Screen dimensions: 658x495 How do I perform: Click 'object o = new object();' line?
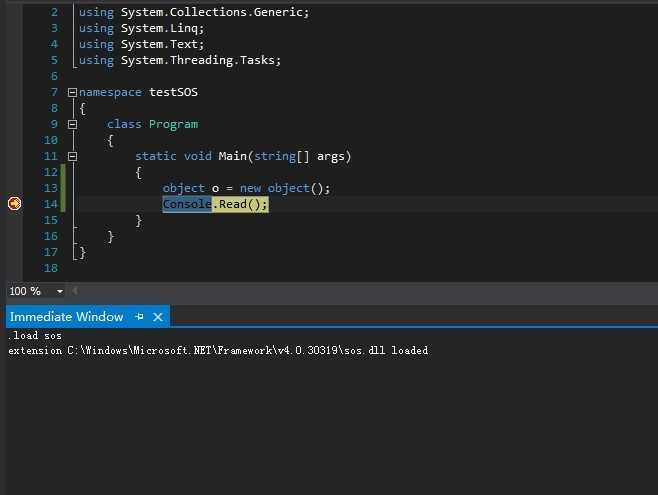coord(246,188)
